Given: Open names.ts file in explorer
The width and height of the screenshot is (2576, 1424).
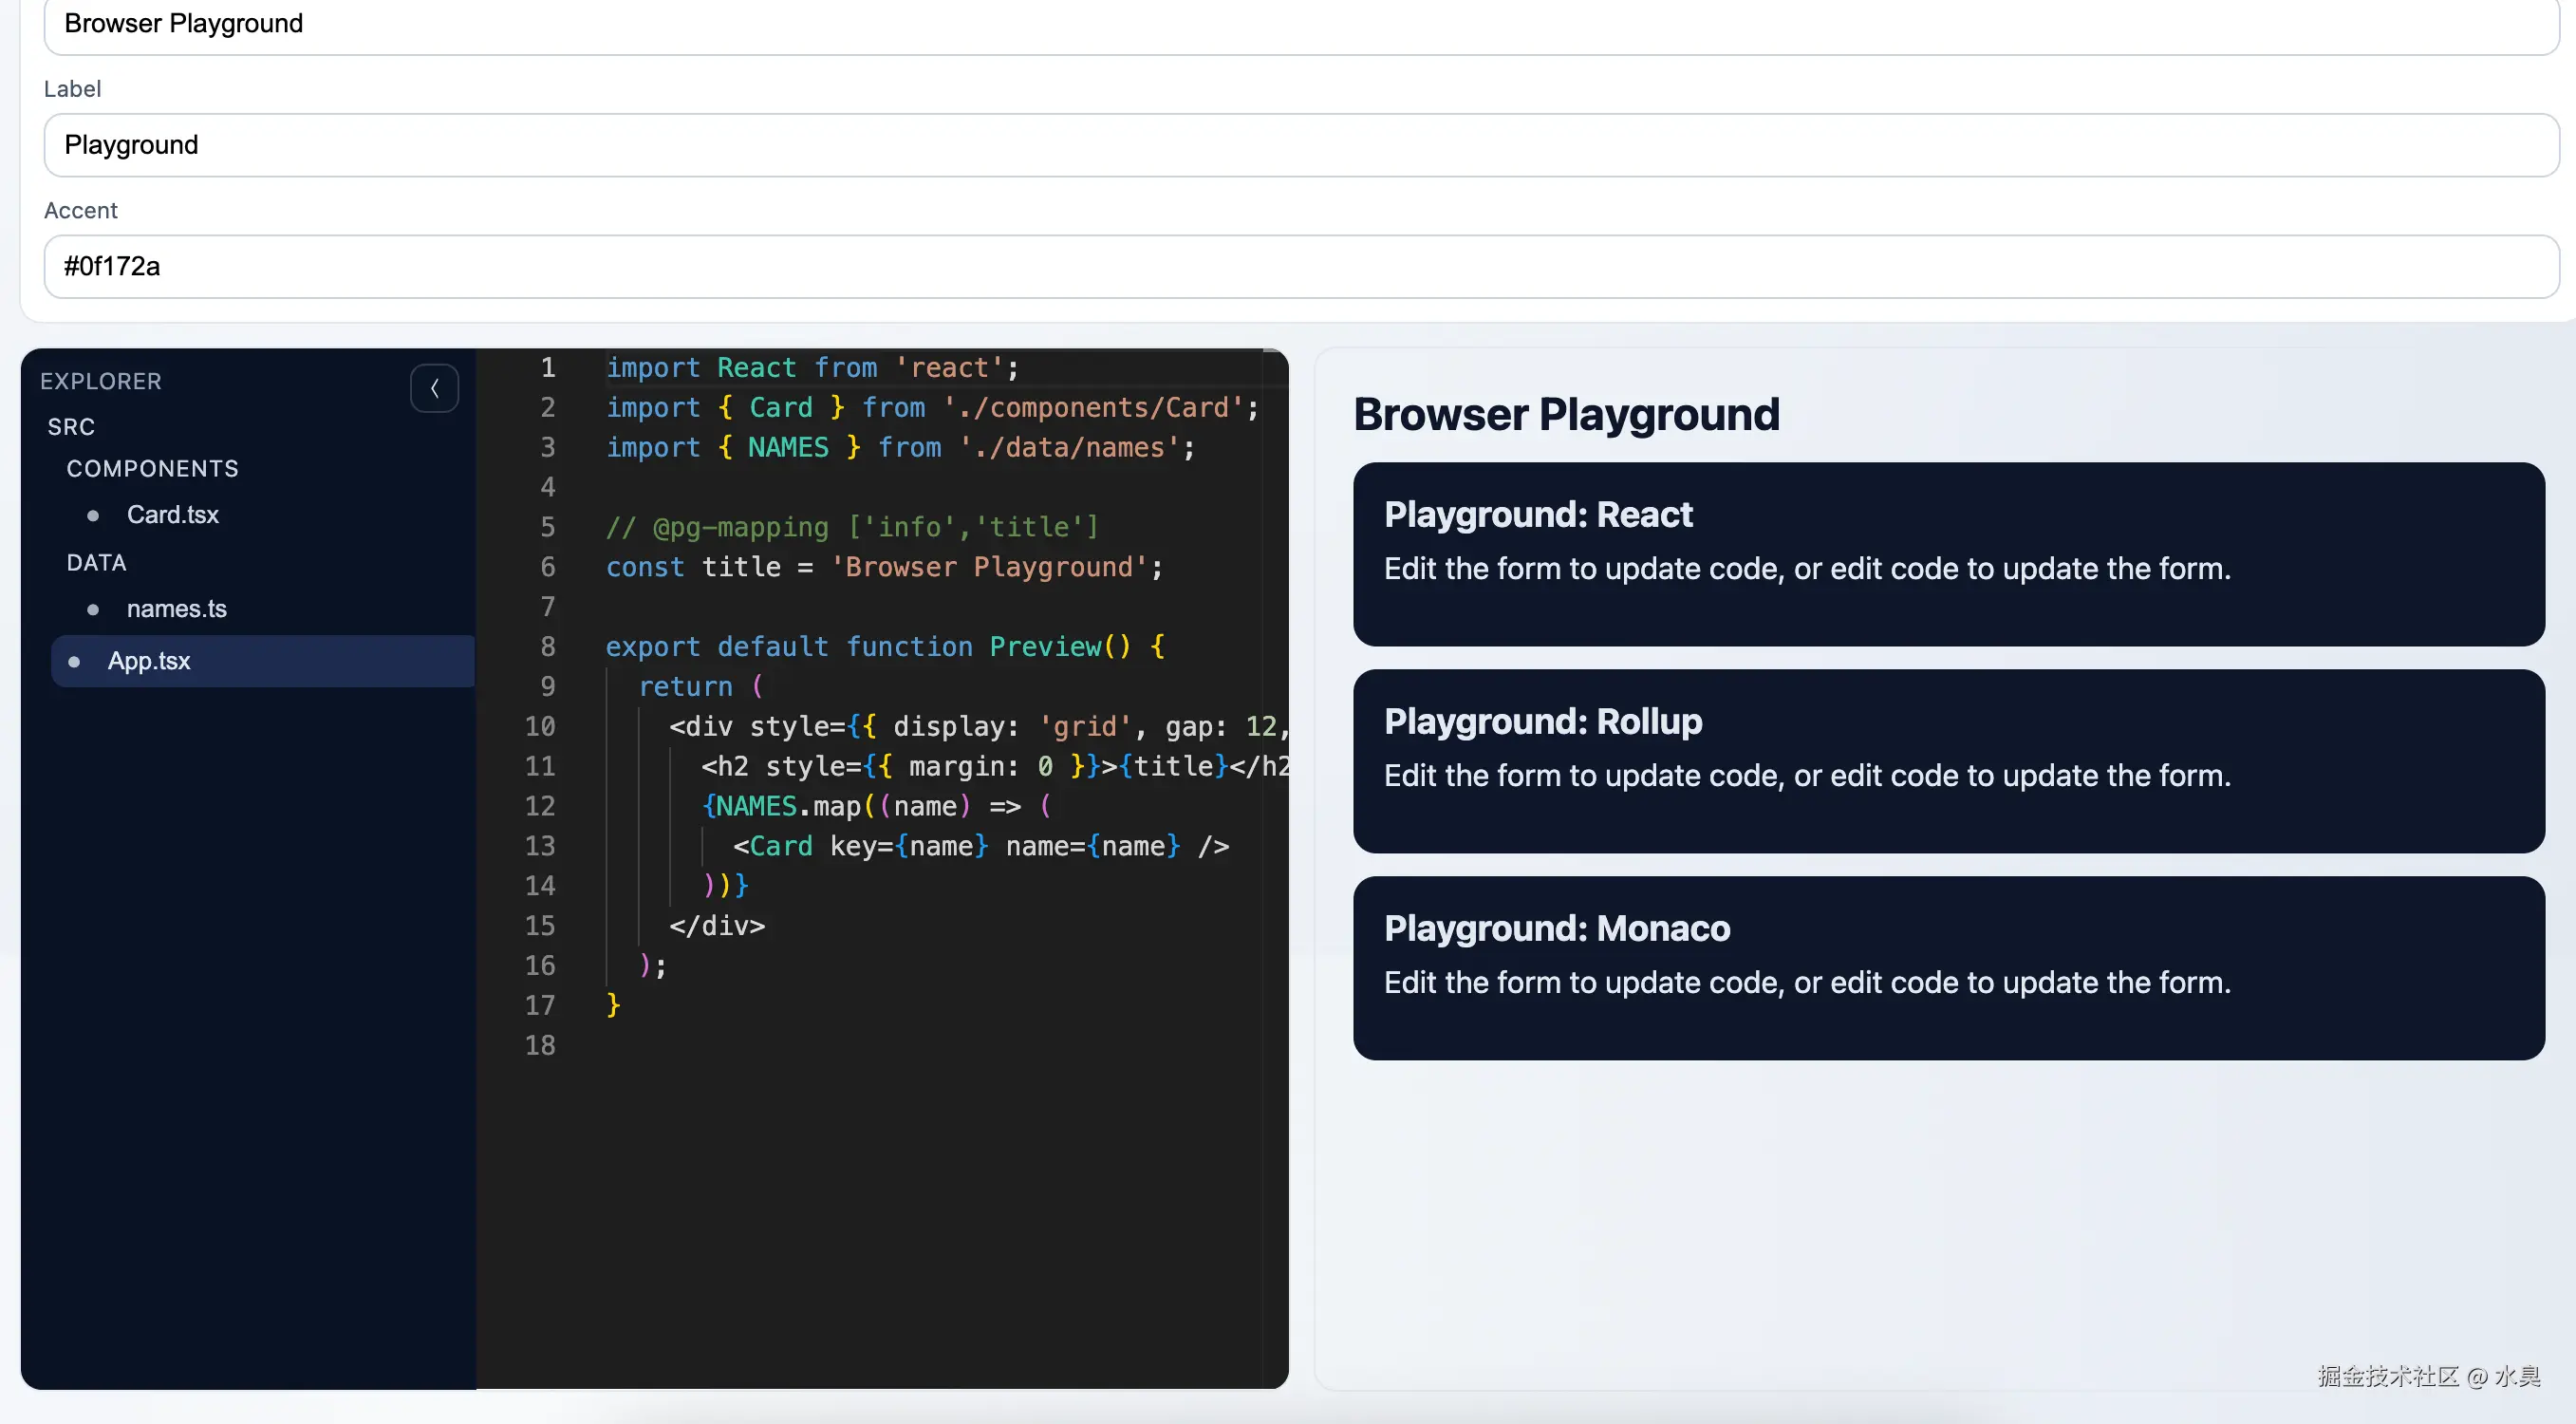Looking at the screenshot, I should pos(176,609).
